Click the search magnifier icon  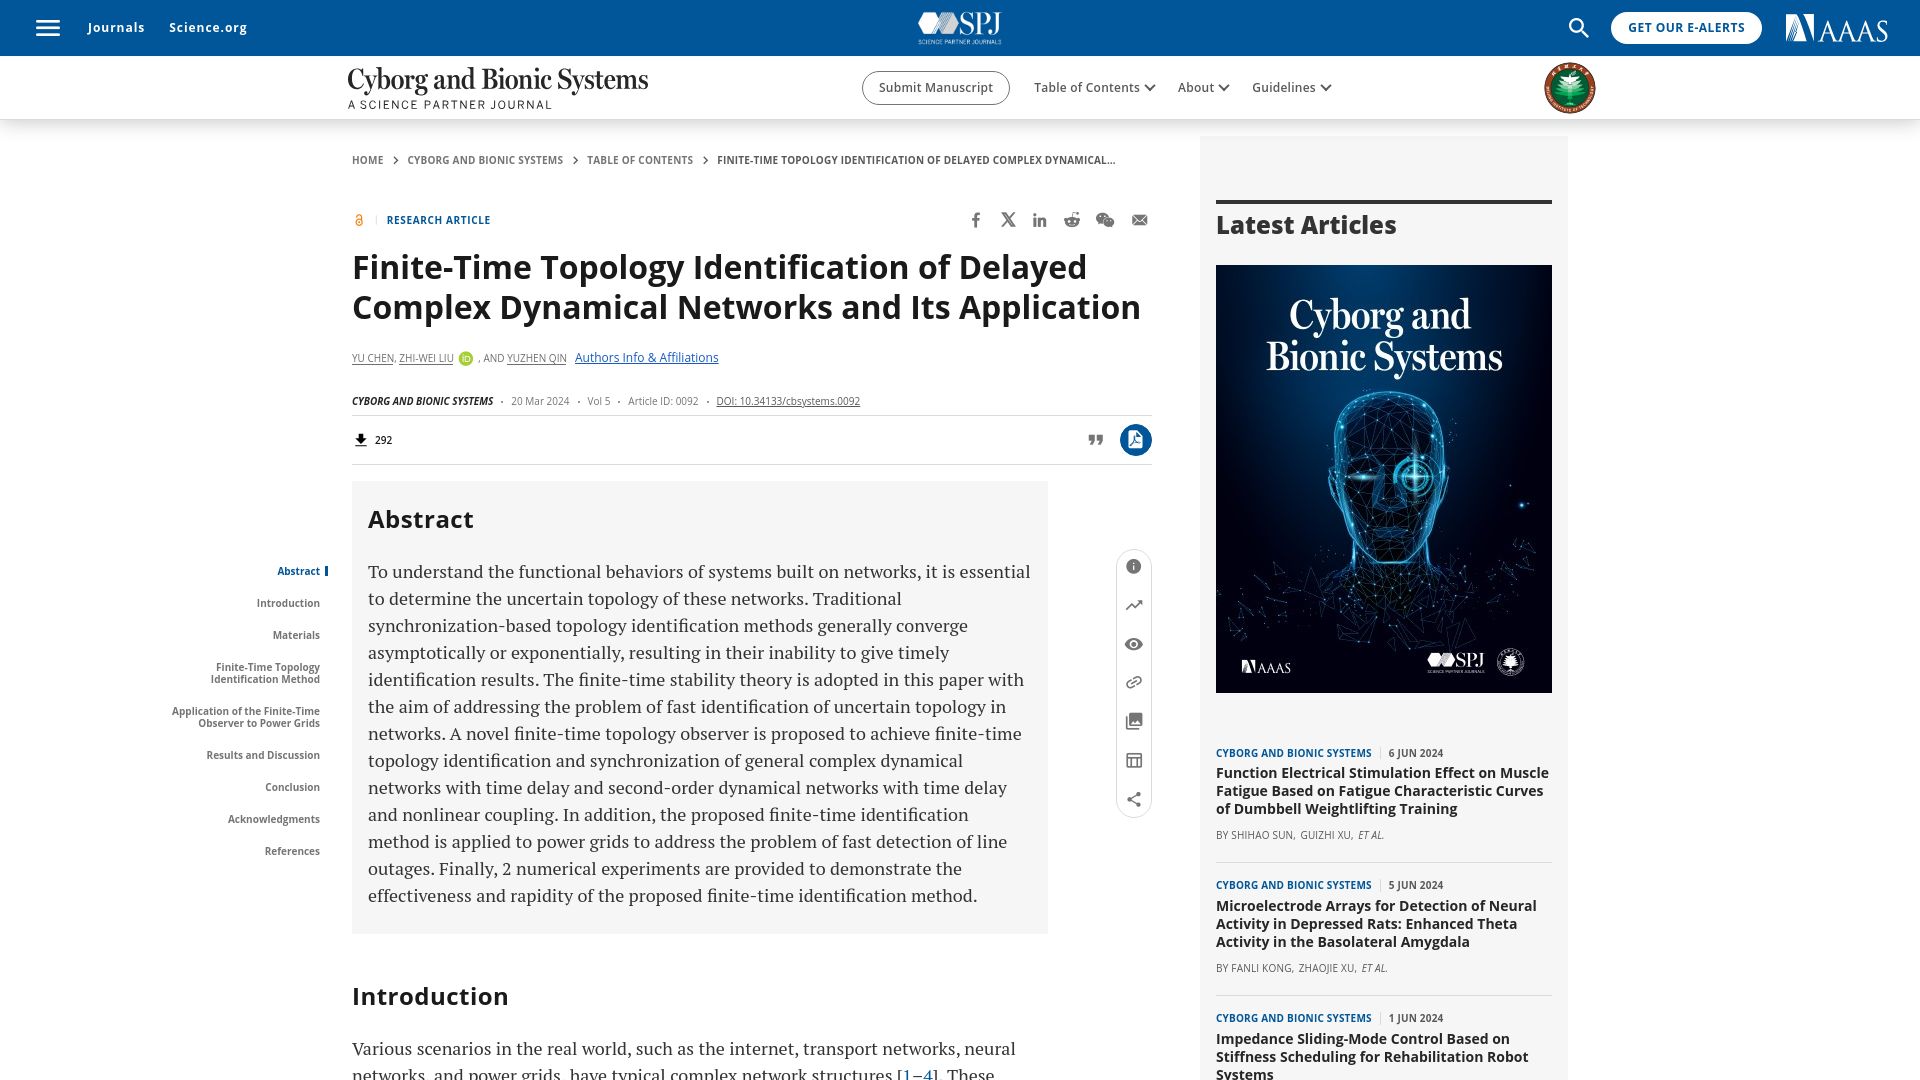click(1579, 28)
